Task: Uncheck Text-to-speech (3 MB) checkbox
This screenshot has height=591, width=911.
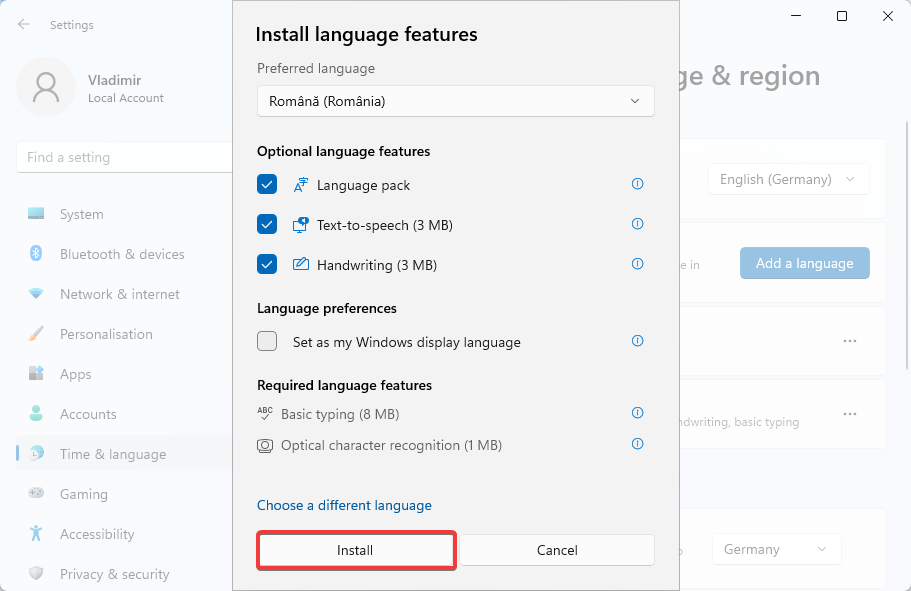Action: click(267, 224)
